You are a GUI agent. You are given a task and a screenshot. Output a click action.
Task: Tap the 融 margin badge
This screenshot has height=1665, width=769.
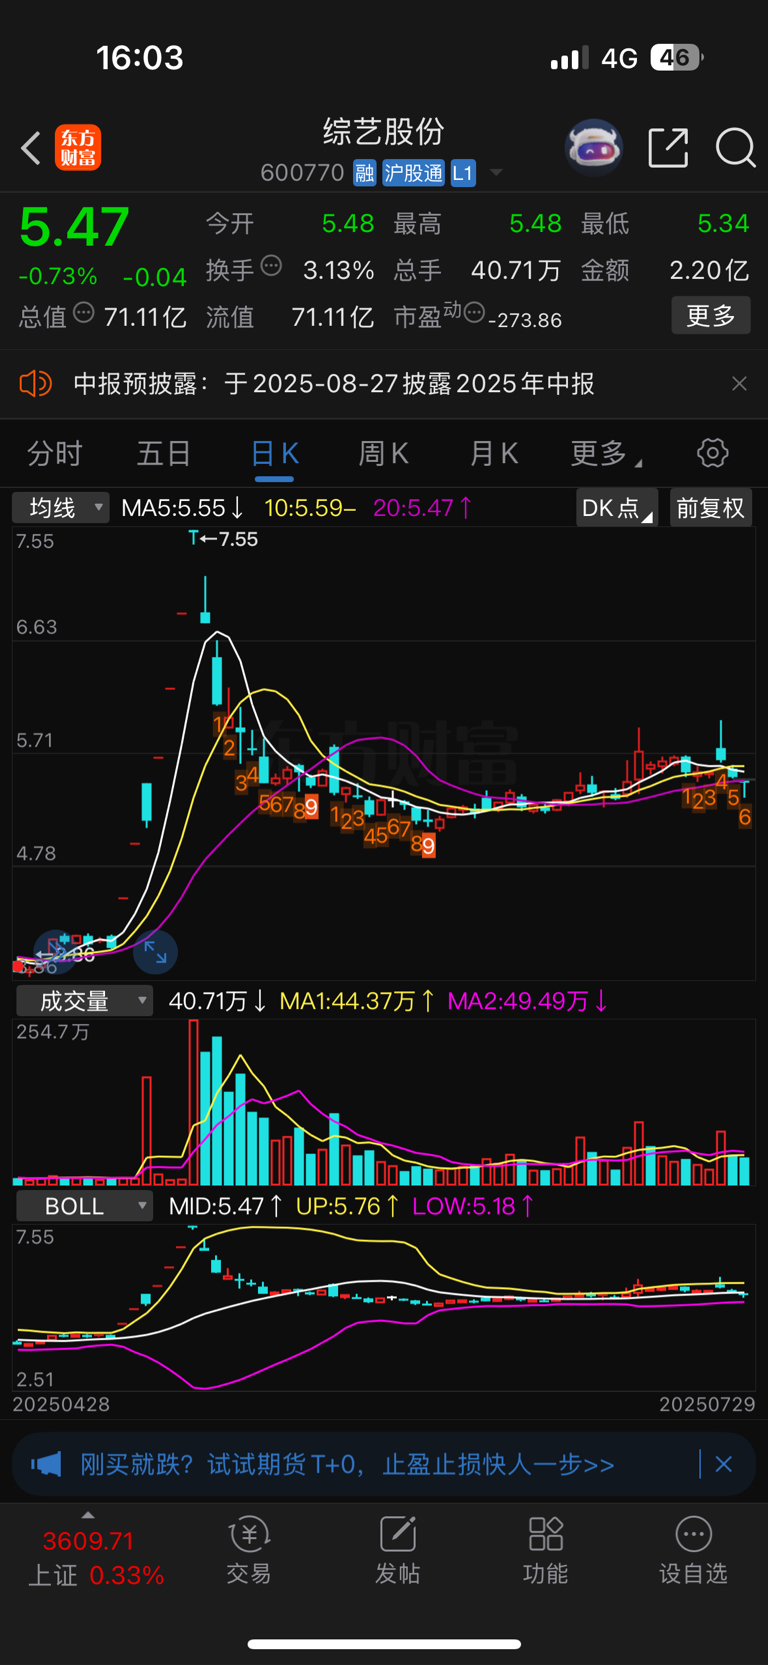(364, 173)
